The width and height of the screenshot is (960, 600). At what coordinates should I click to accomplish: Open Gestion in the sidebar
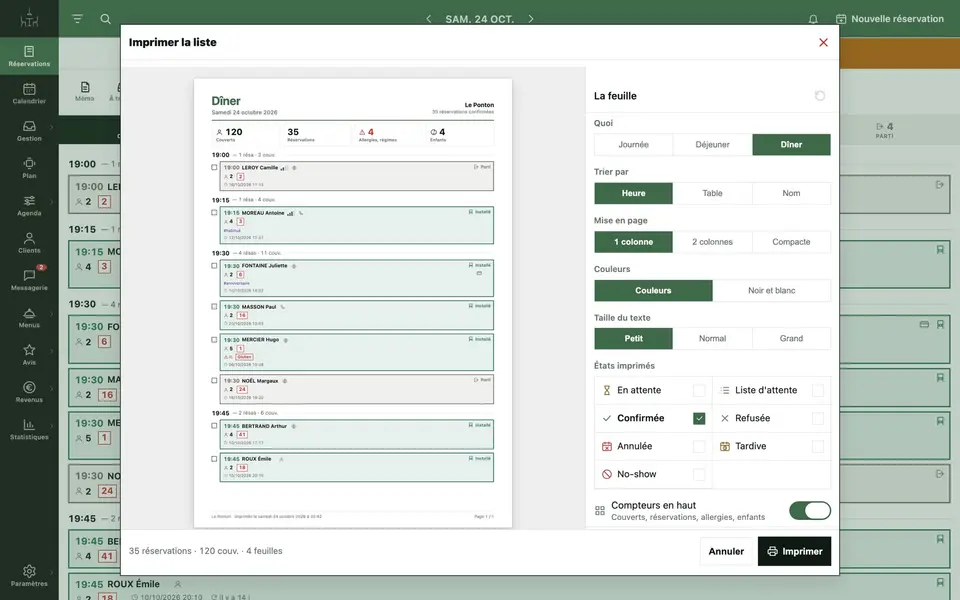pyautogui.click(x=29, y=130)
